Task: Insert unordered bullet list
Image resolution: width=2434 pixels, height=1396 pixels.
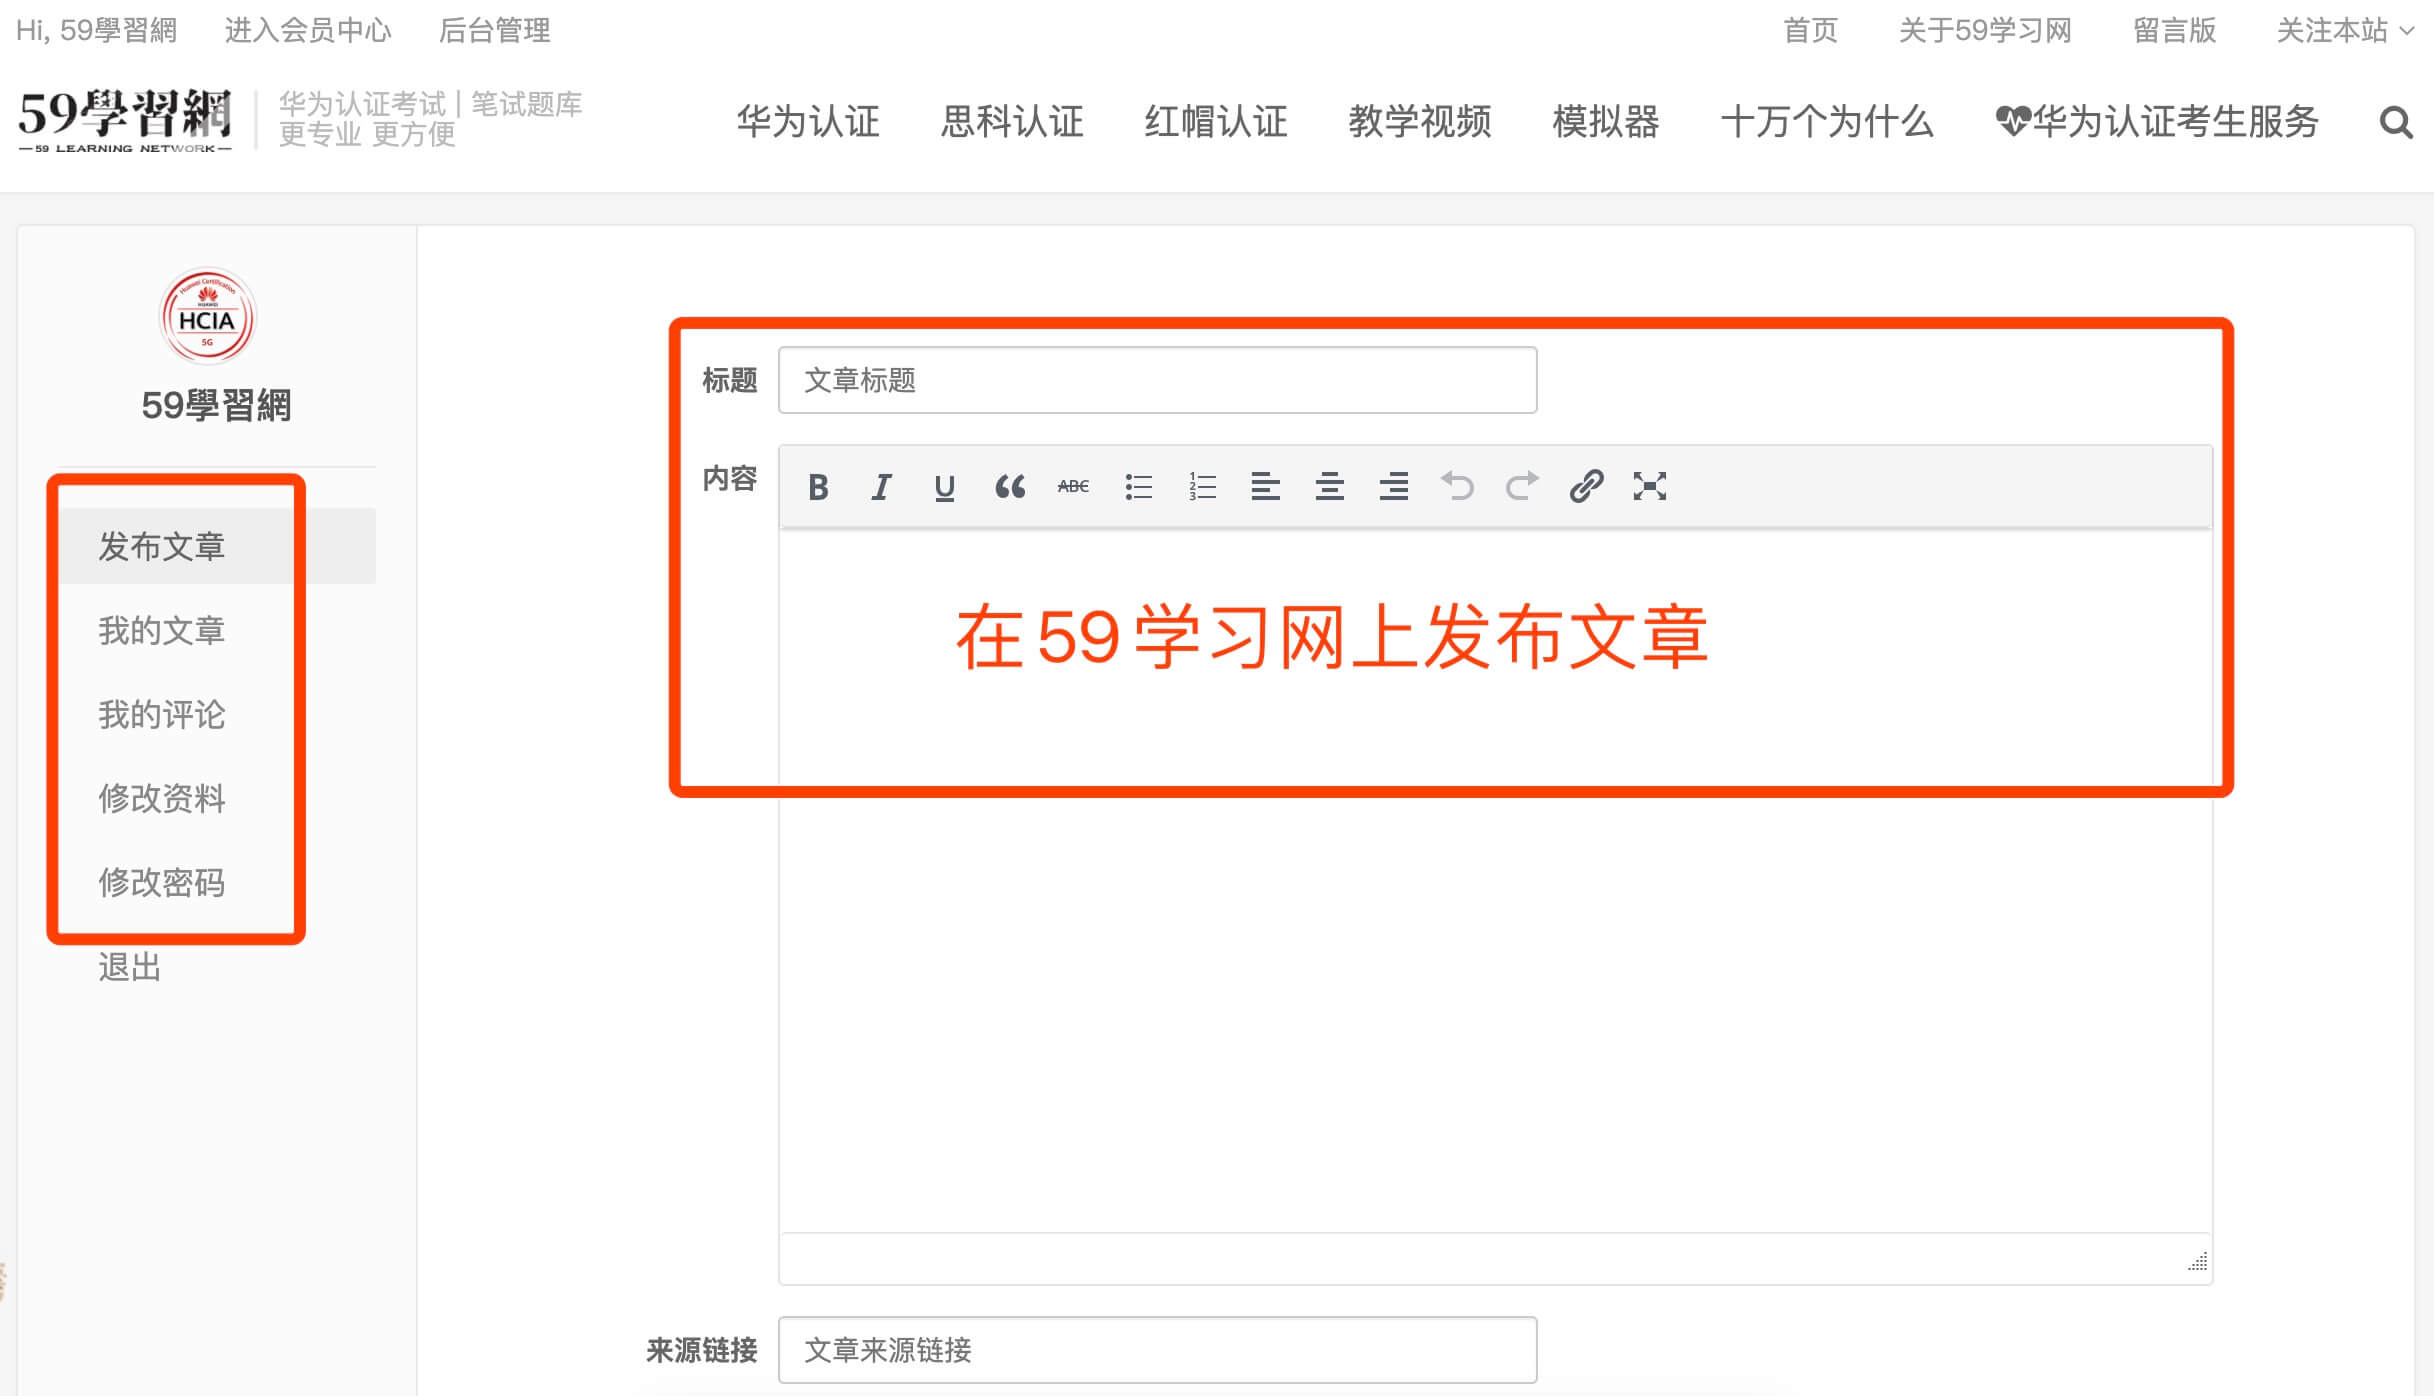Action: pos(1138,487)
